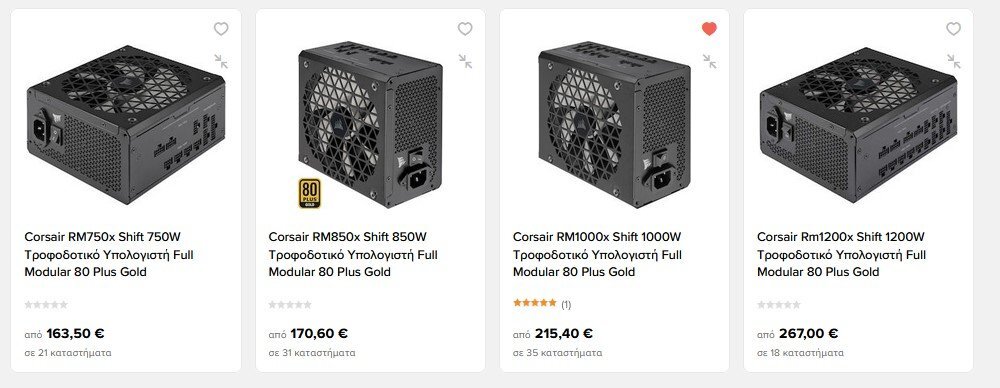Screen dimensions: 1000x388
Task: Click compare arrows icon on RM750x card
Action: pos(221,61)
